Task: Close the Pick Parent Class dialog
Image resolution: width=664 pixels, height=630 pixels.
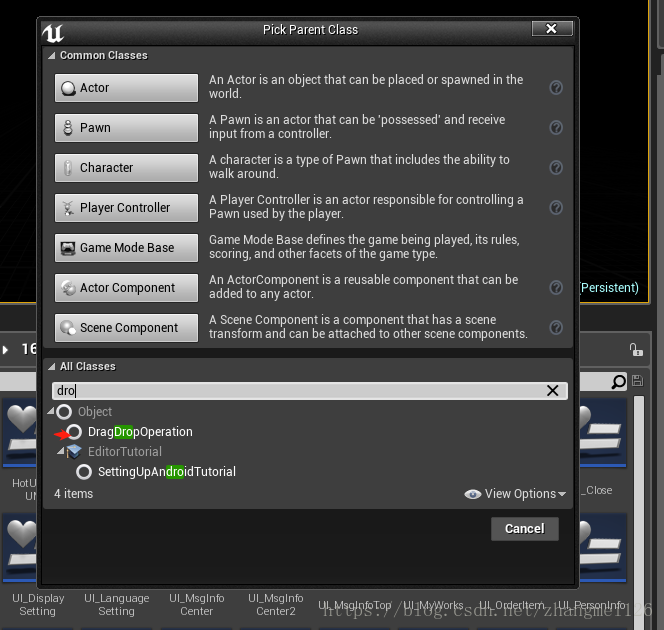Action: pyautogui.click(x=552, y=28)
